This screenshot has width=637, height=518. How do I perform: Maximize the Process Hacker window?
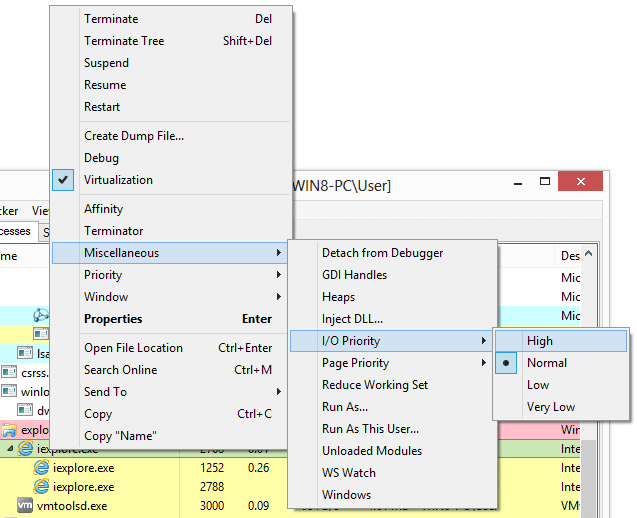(x=545, y=182)
